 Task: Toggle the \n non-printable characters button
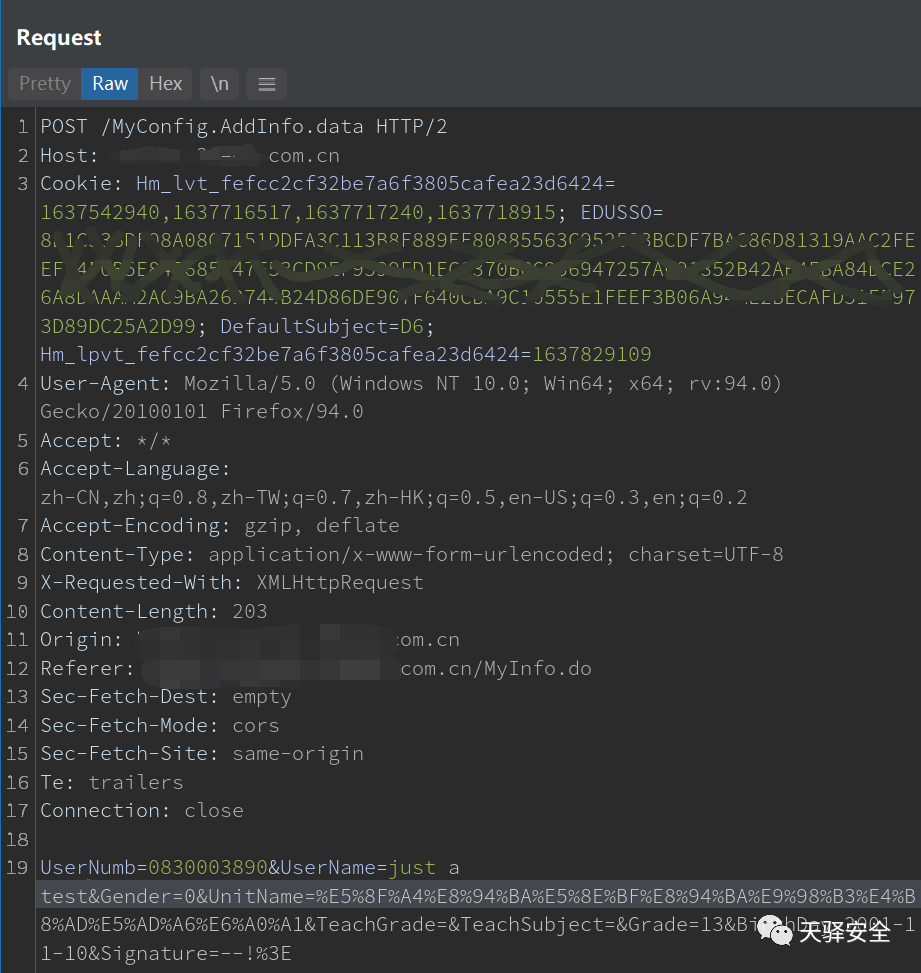219,84
